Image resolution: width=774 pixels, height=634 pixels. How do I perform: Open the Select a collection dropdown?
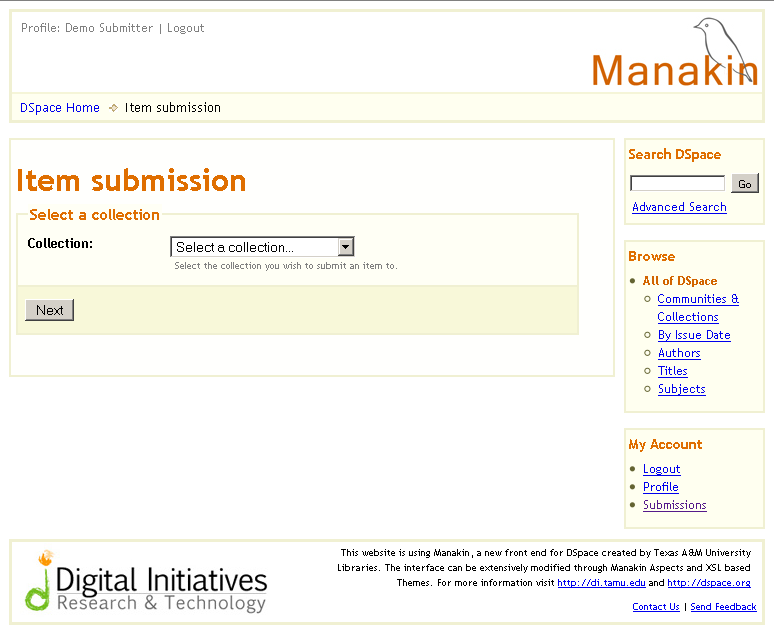(263, 247)
